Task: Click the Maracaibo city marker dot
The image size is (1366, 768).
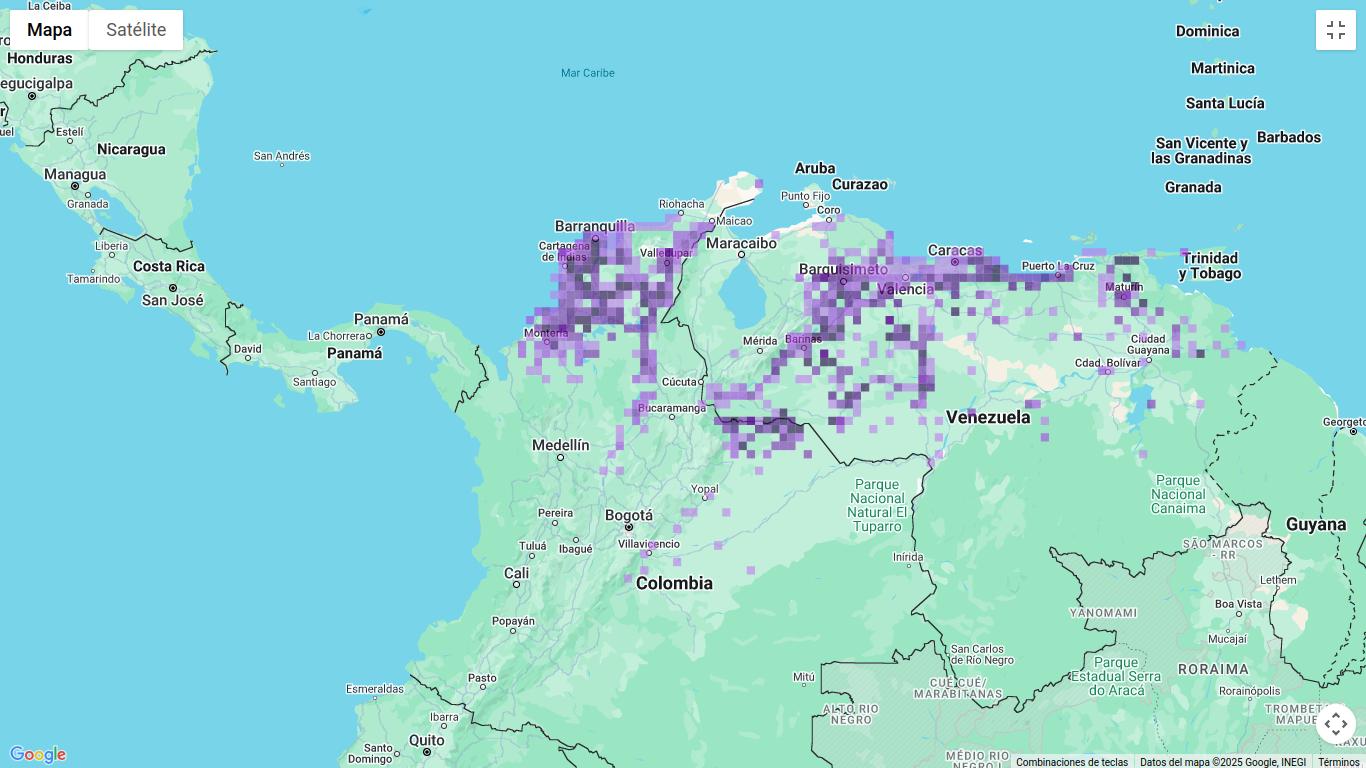Action: [741, 255]
